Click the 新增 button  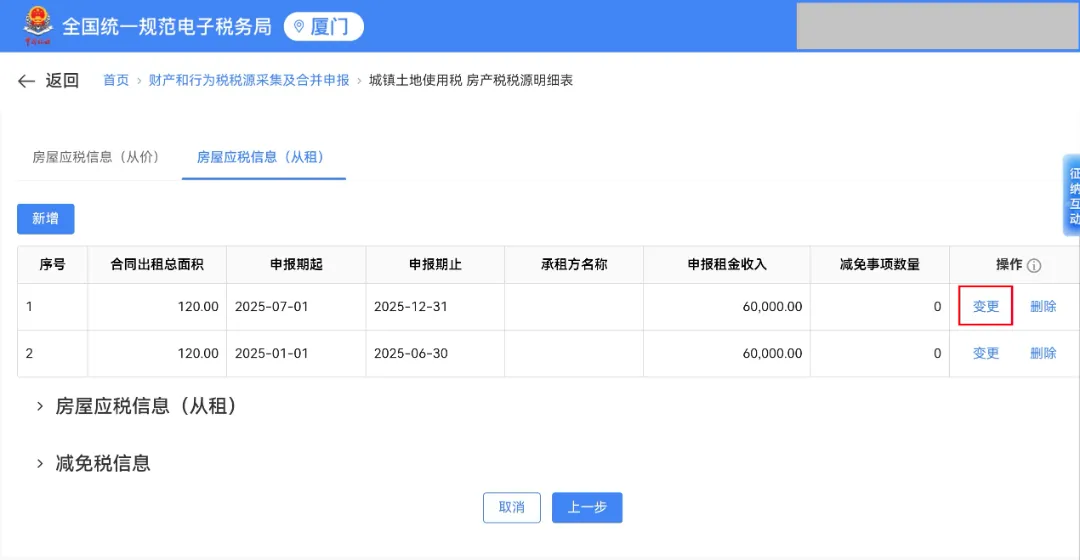coord(45,219)
